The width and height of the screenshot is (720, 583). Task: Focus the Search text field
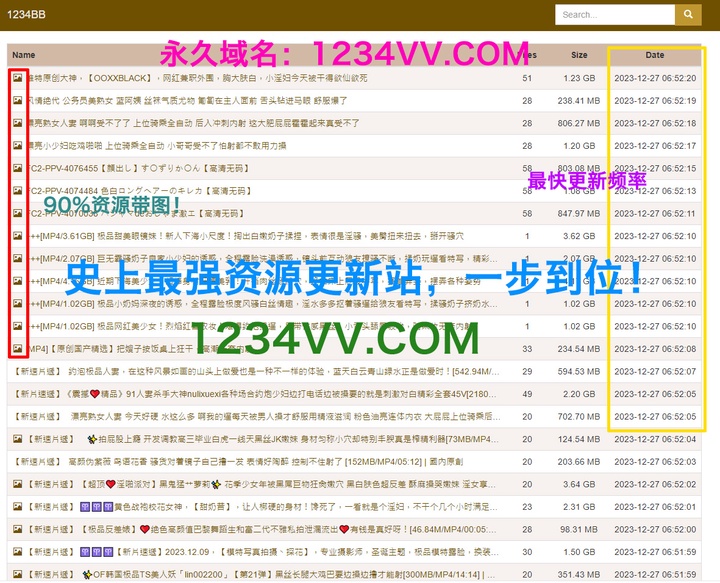point(614,15)
